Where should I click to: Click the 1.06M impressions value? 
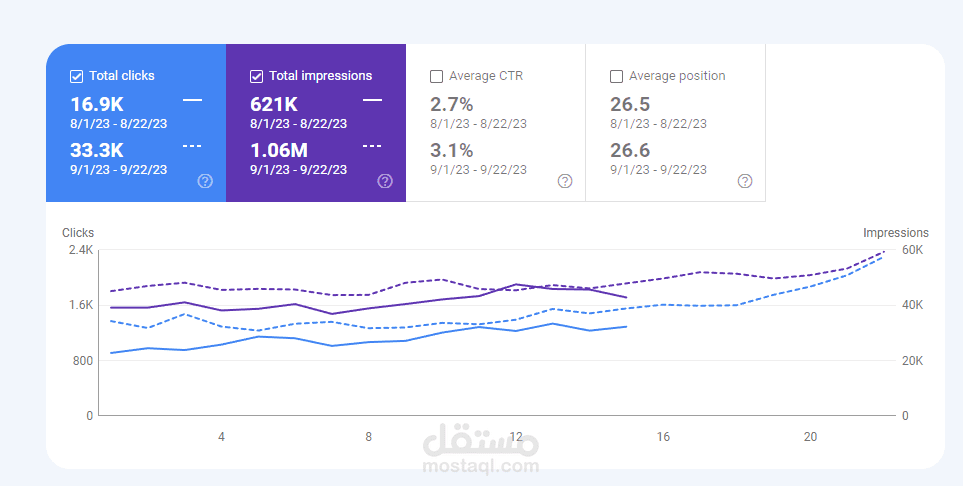tap(279, 150)
